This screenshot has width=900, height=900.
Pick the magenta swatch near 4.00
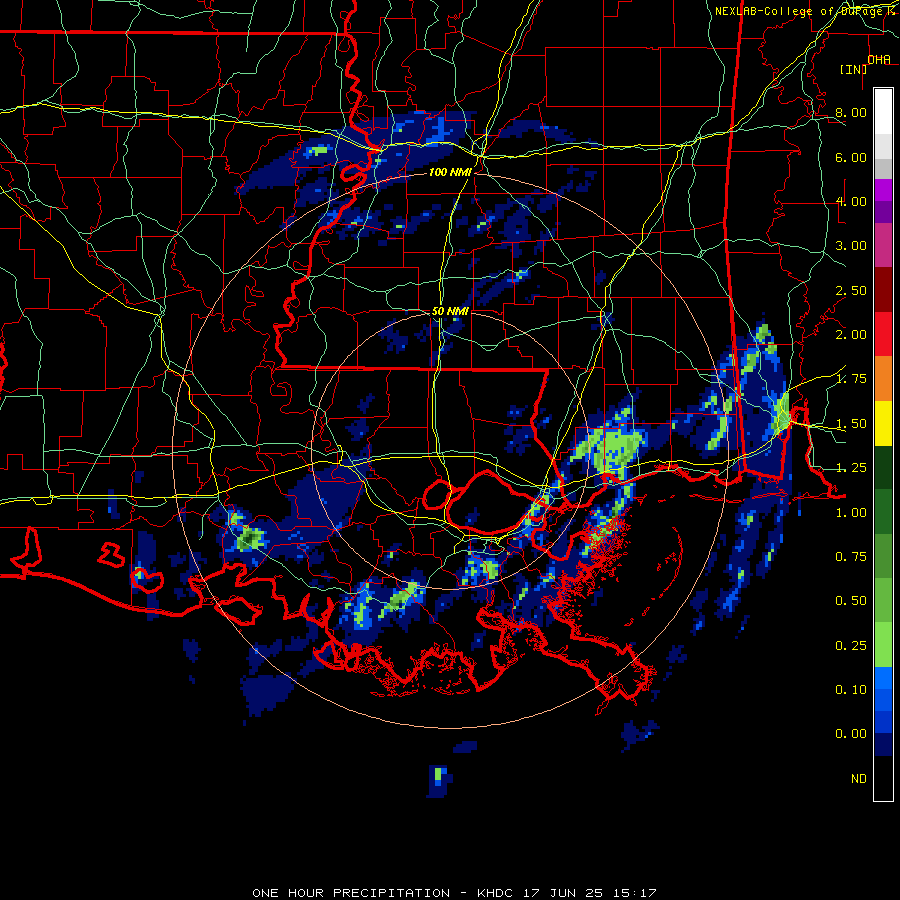pos(883,190)
